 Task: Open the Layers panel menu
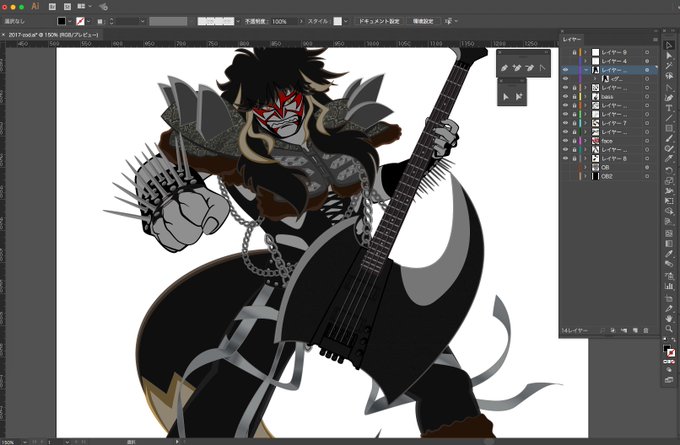655,39
